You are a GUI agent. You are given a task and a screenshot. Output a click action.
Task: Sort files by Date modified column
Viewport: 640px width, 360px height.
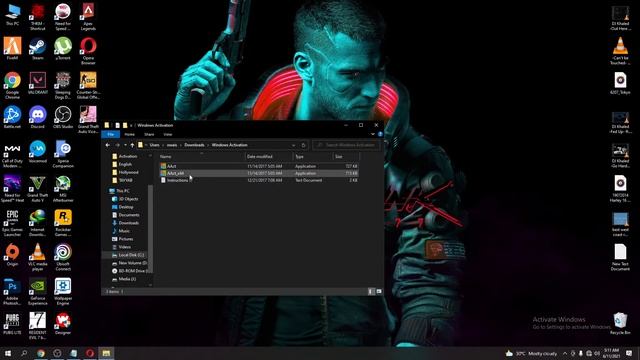tap(269, 157)
